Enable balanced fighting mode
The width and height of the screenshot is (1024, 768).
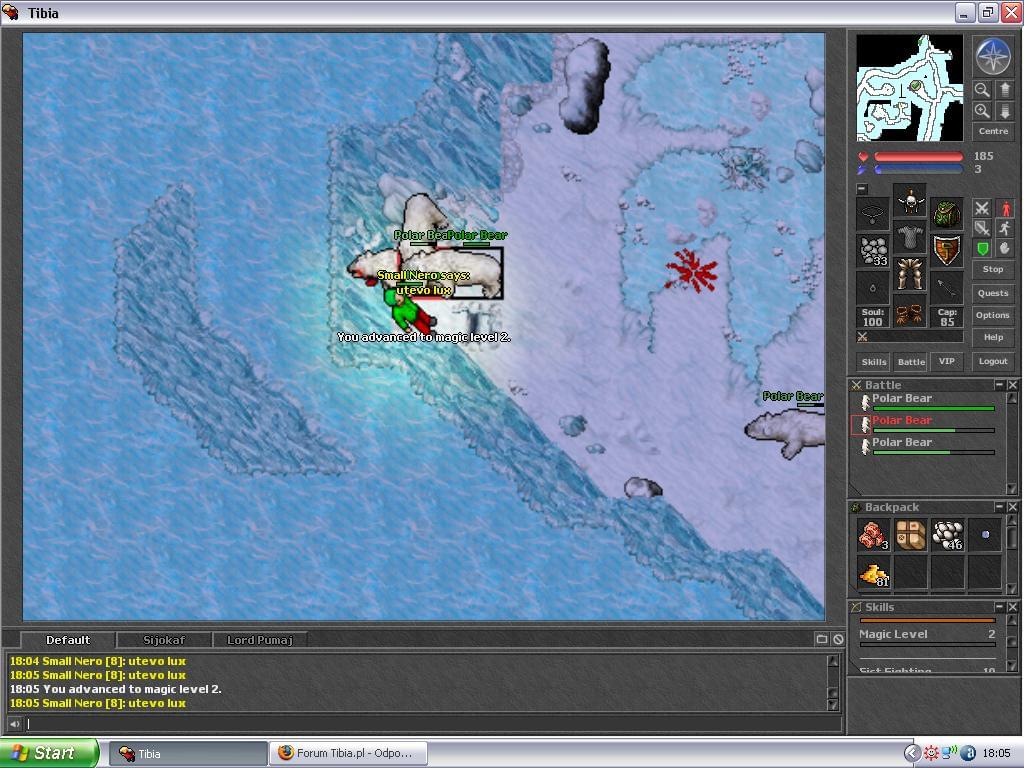(982, 228)
